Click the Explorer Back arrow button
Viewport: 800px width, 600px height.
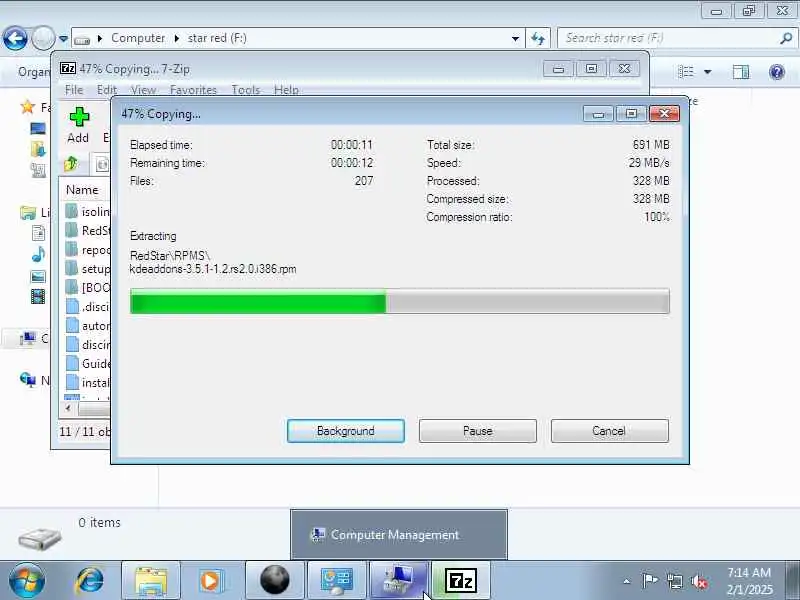pyautogui.click(x=15, y=38)
